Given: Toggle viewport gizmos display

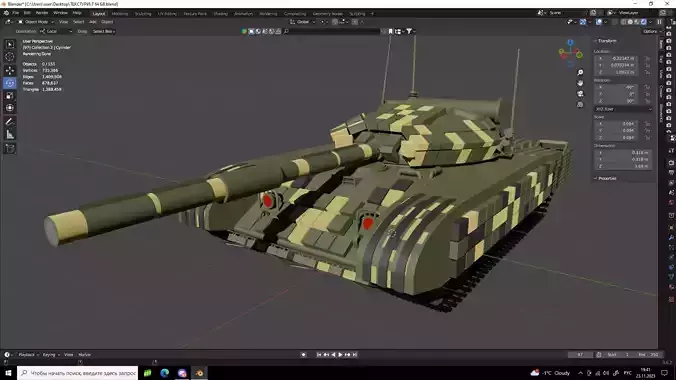Looking at the screenshot, I should pos(582,22).
